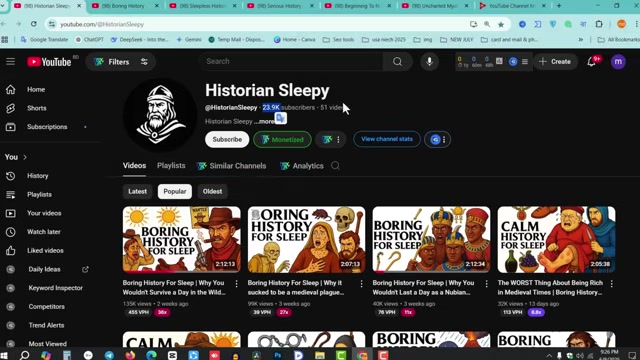
Task: Open the browser Extensions puzzle icon
Action: 599,24
